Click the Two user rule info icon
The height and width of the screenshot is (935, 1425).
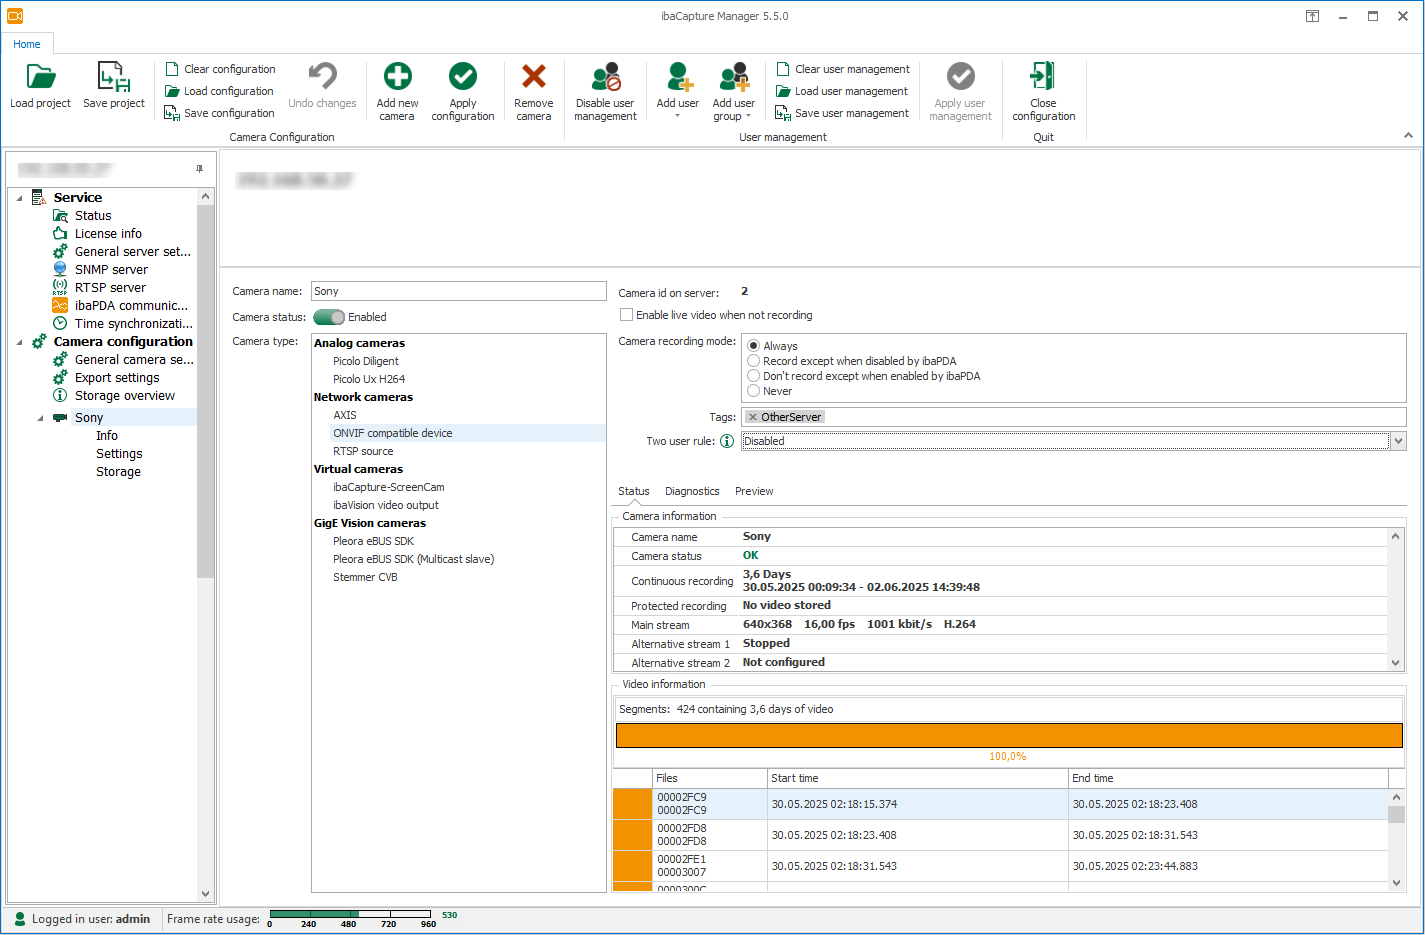point(727,441)
